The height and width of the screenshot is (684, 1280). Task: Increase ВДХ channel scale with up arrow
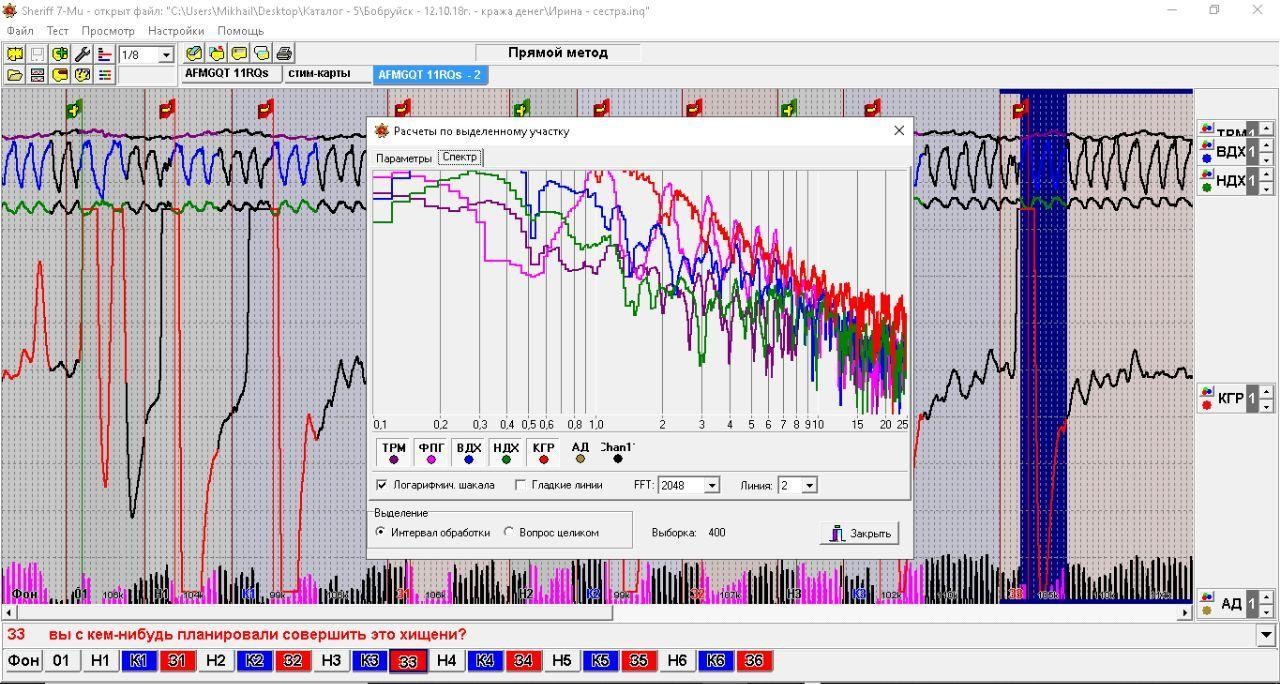tap(1266, 145)
